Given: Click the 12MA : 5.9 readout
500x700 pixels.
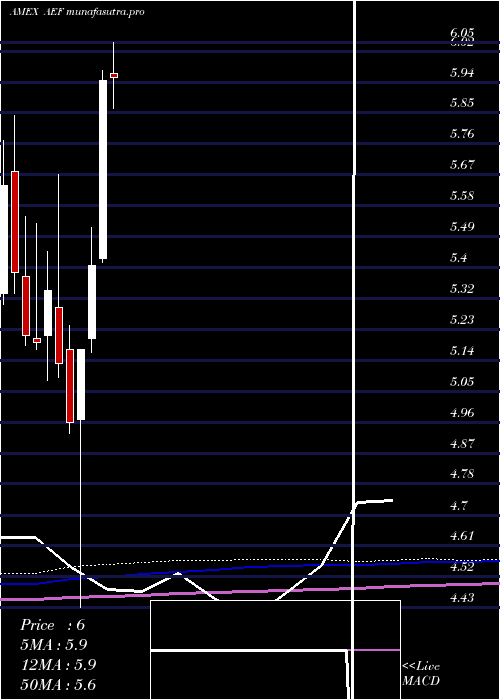Looking at the screenshot, I should (59, 665).
